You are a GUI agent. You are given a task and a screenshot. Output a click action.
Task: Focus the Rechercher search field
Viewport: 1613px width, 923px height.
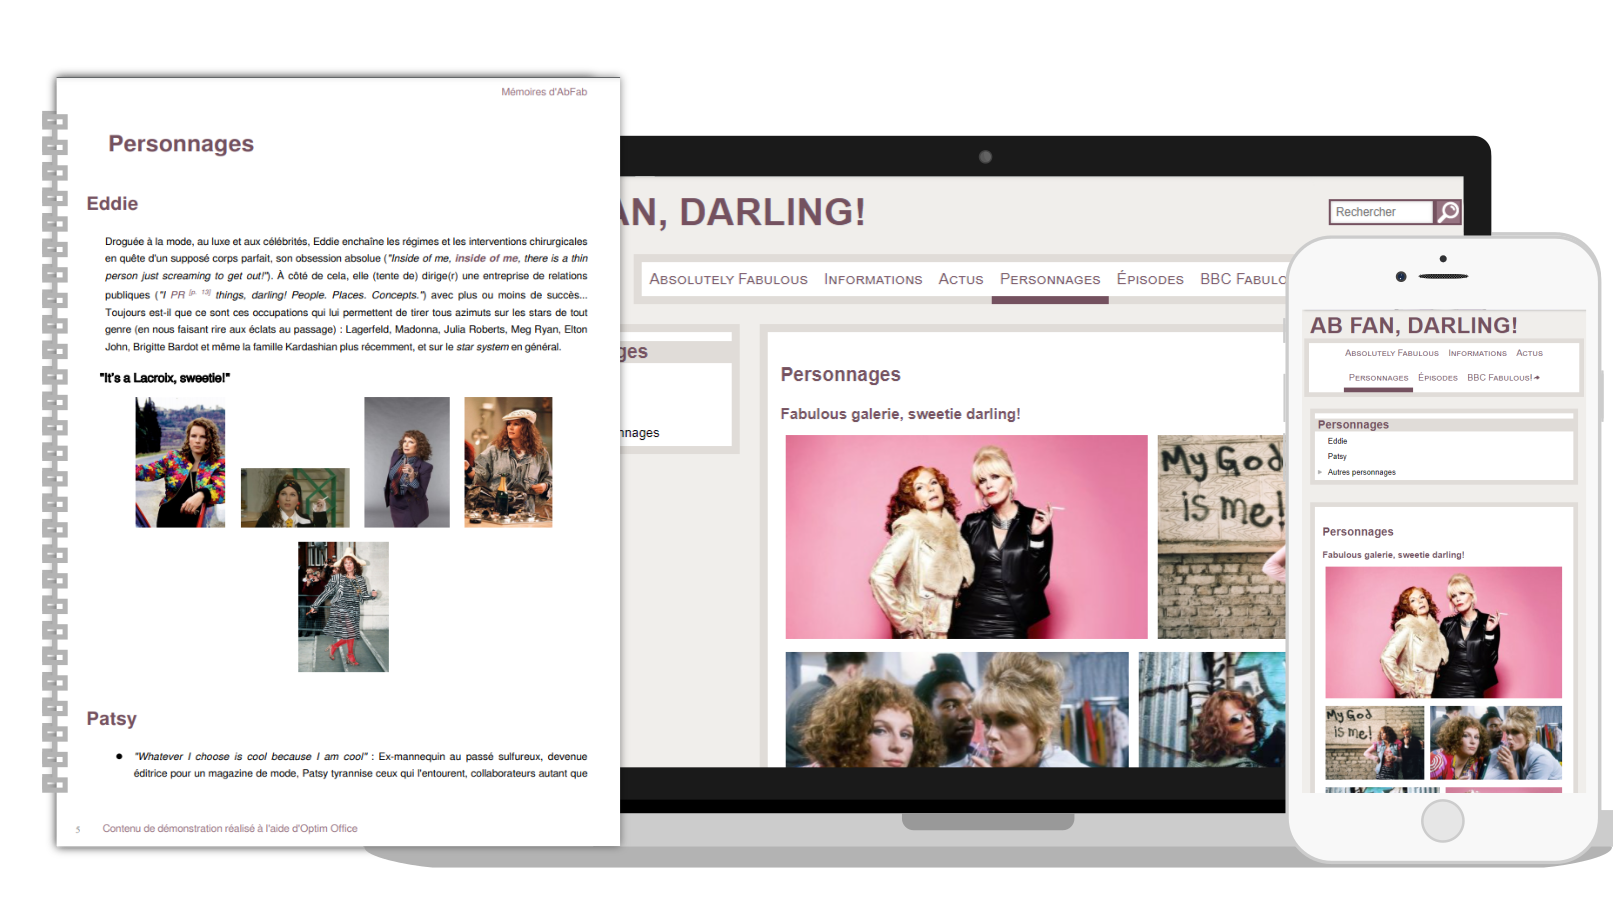1381,212
